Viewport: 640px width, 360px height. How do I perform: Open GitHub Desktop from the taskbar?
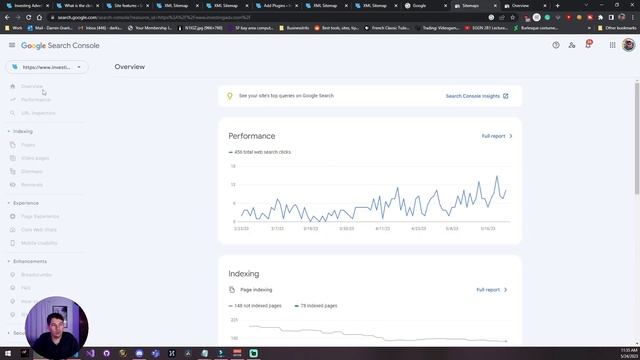tap(107, 353)
